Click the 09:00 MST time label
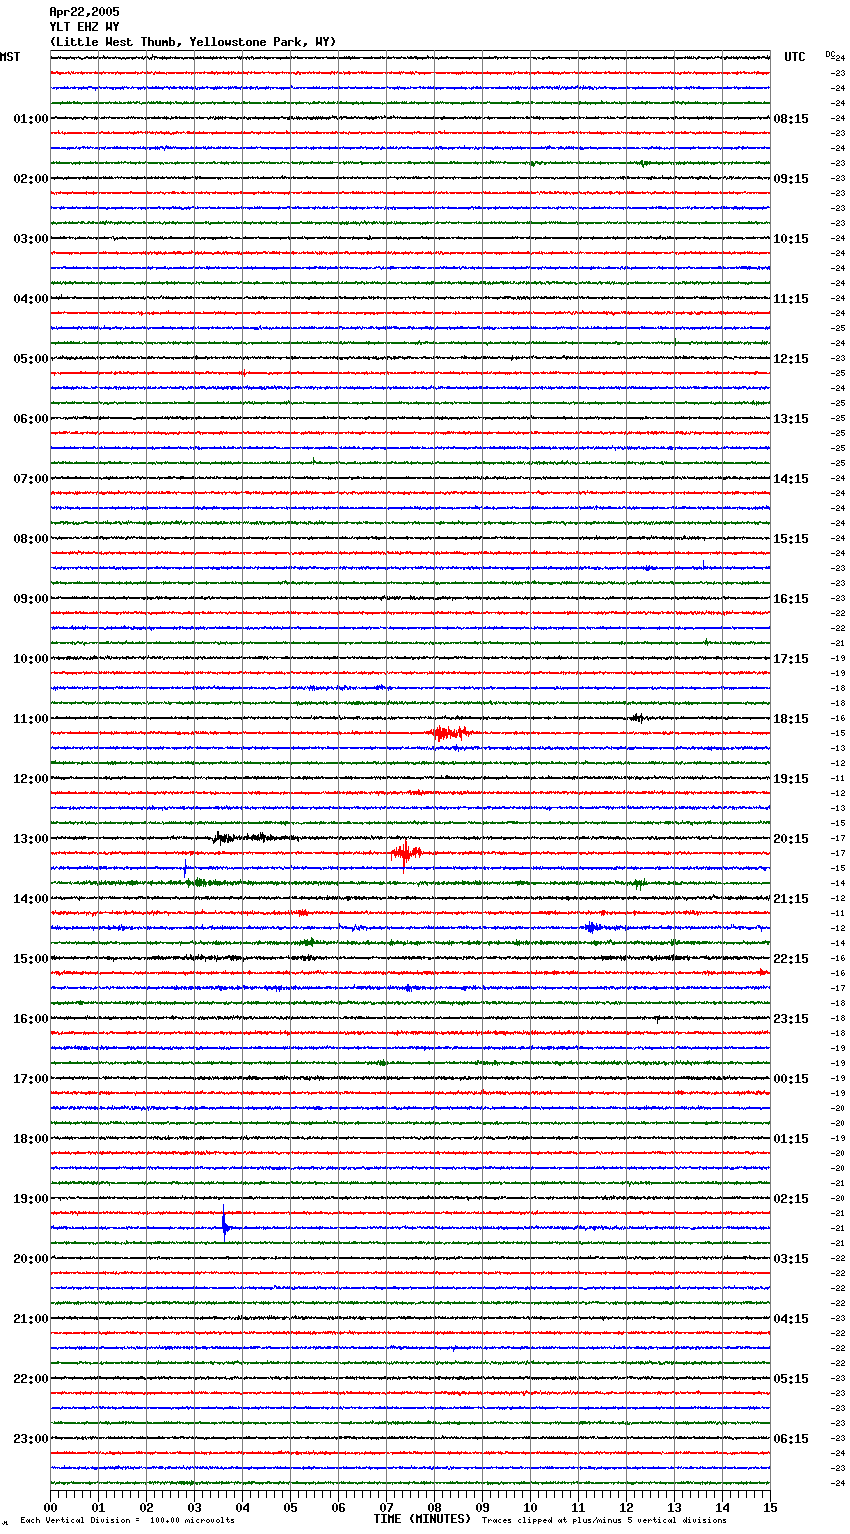This screenshot has width=850, height=1534. tap(30, 599)
